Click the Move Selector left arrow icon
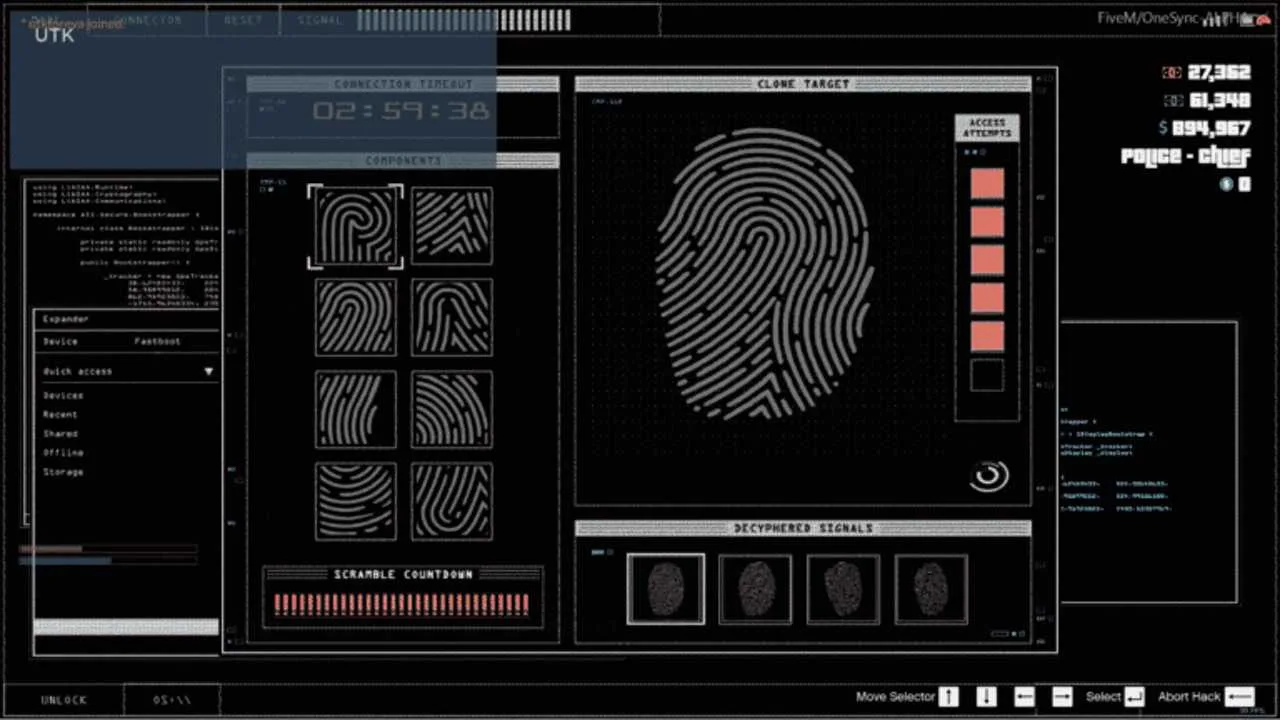1280x720 pixels. [1024, 696]
